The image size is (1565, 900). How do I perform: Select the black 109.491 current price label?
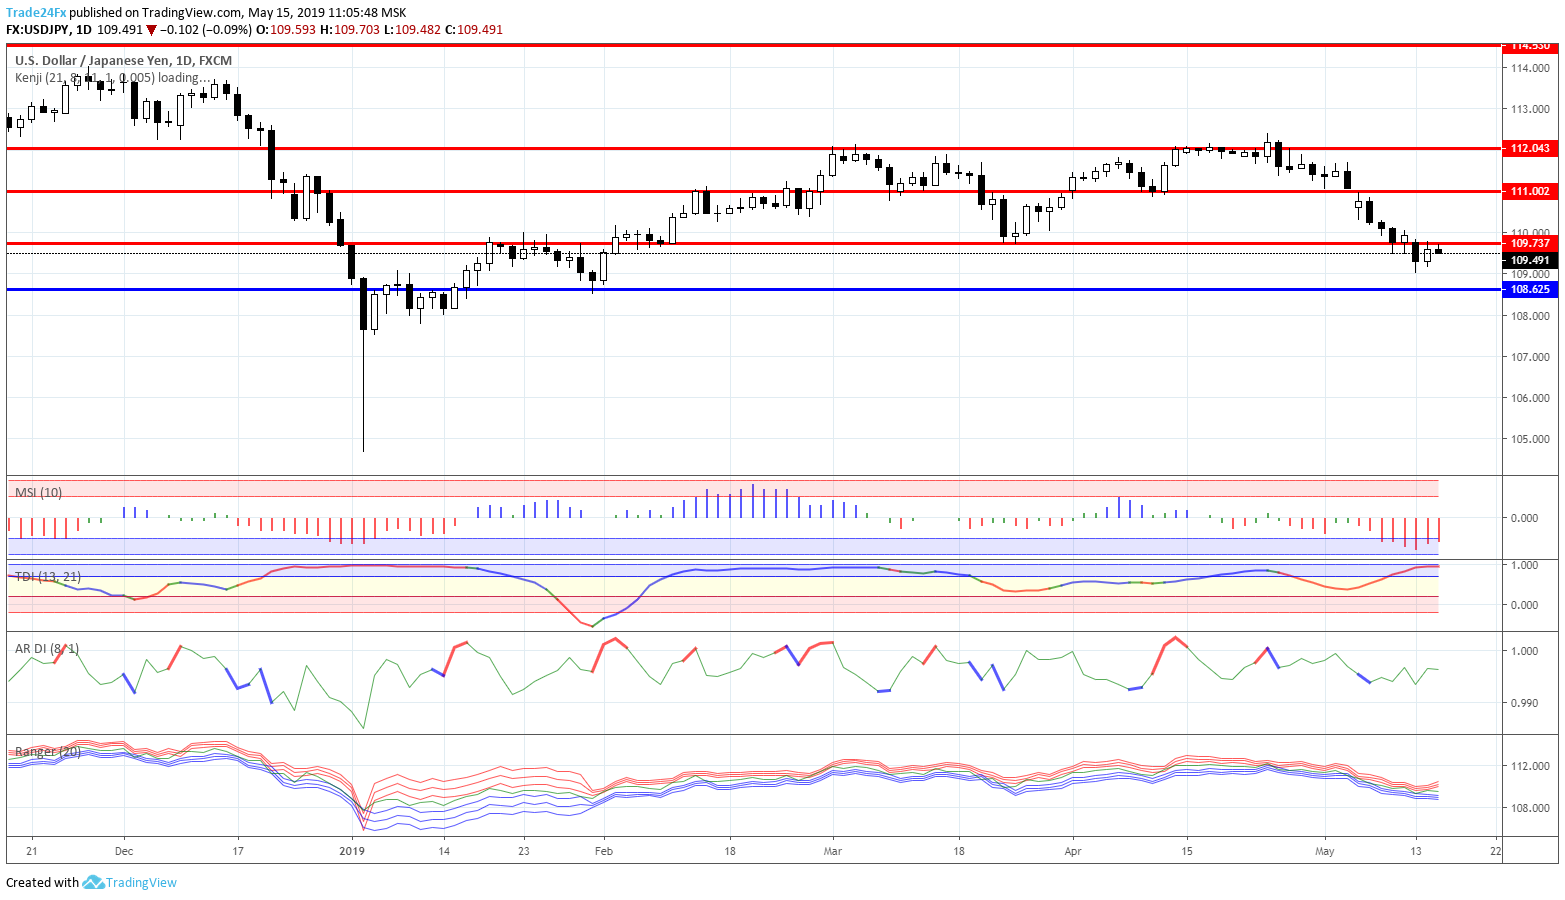tap(1530, 260)
